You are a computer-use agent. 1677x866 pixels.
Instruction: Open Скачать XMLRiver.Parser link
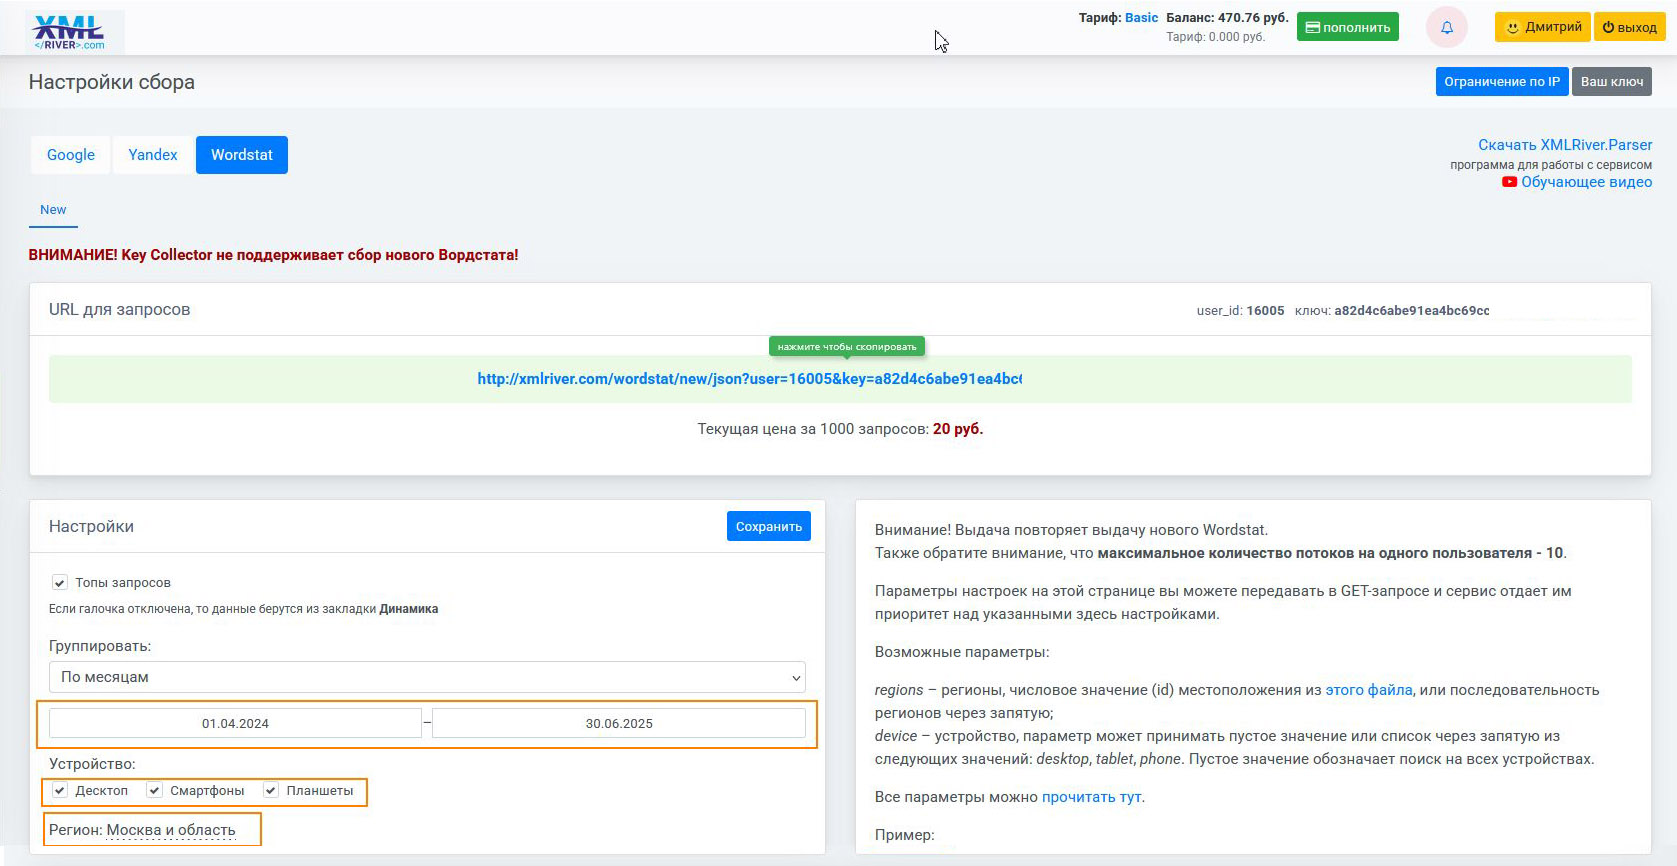1565,145
